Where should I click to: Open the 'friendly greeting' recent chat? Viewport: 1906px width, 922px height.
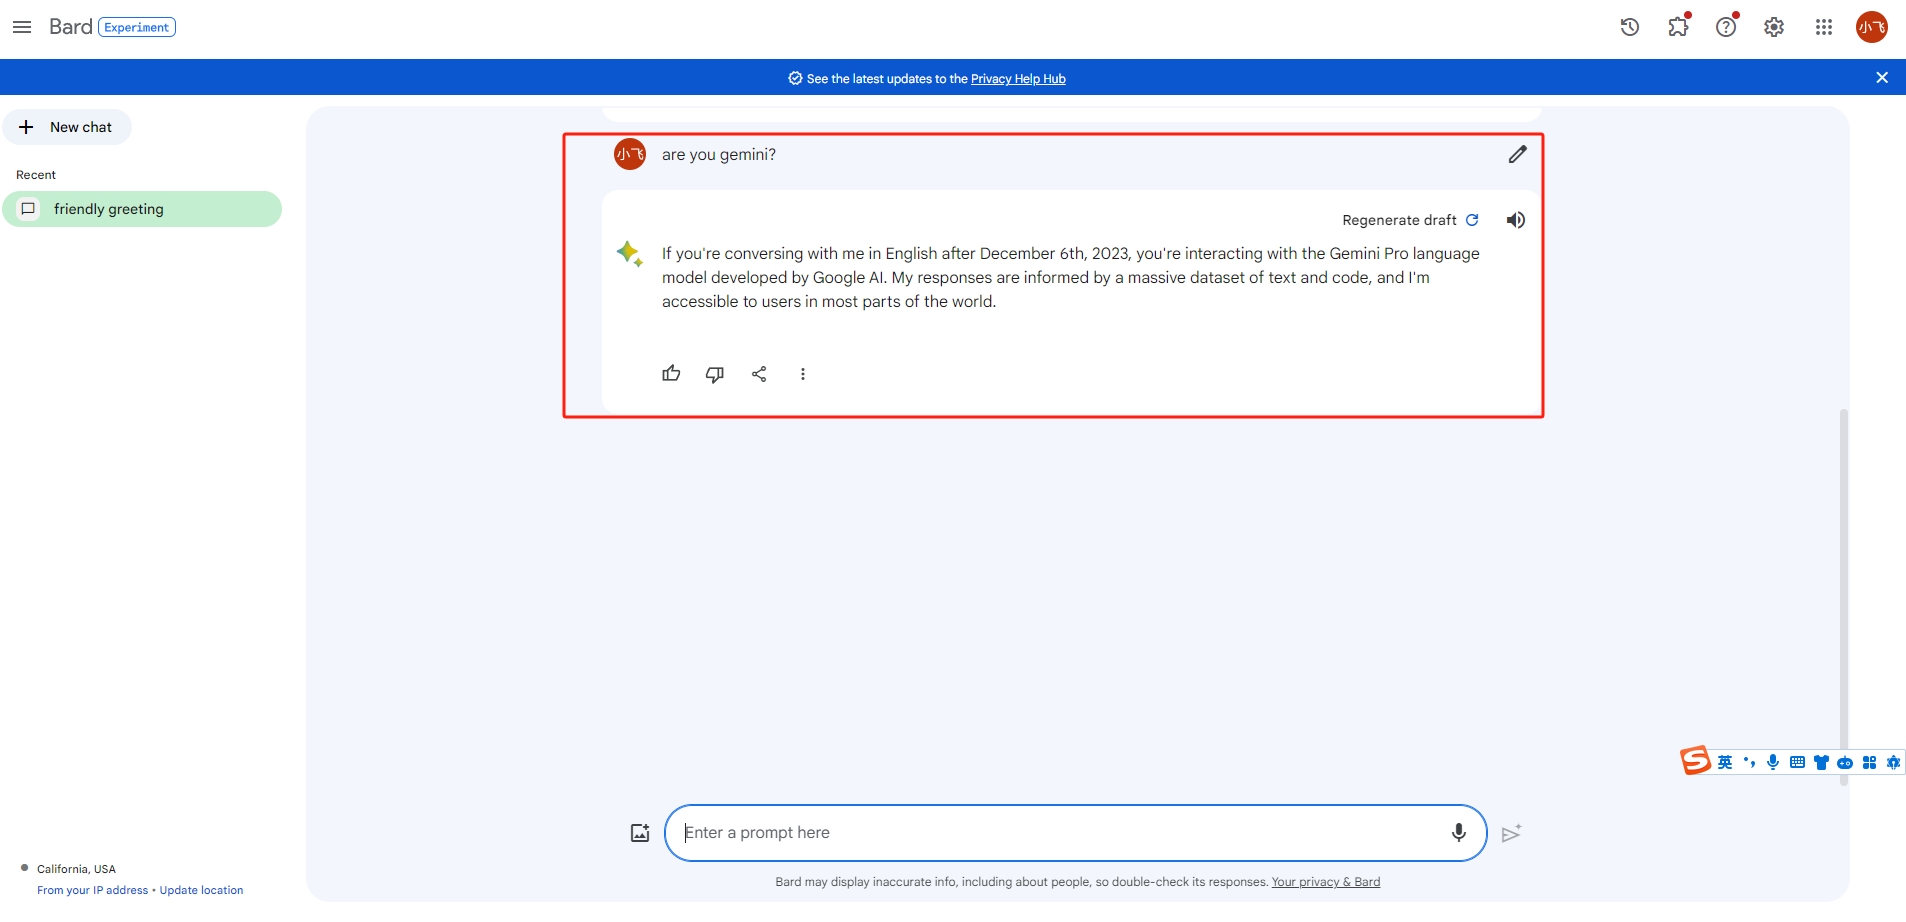pos(142,209)
